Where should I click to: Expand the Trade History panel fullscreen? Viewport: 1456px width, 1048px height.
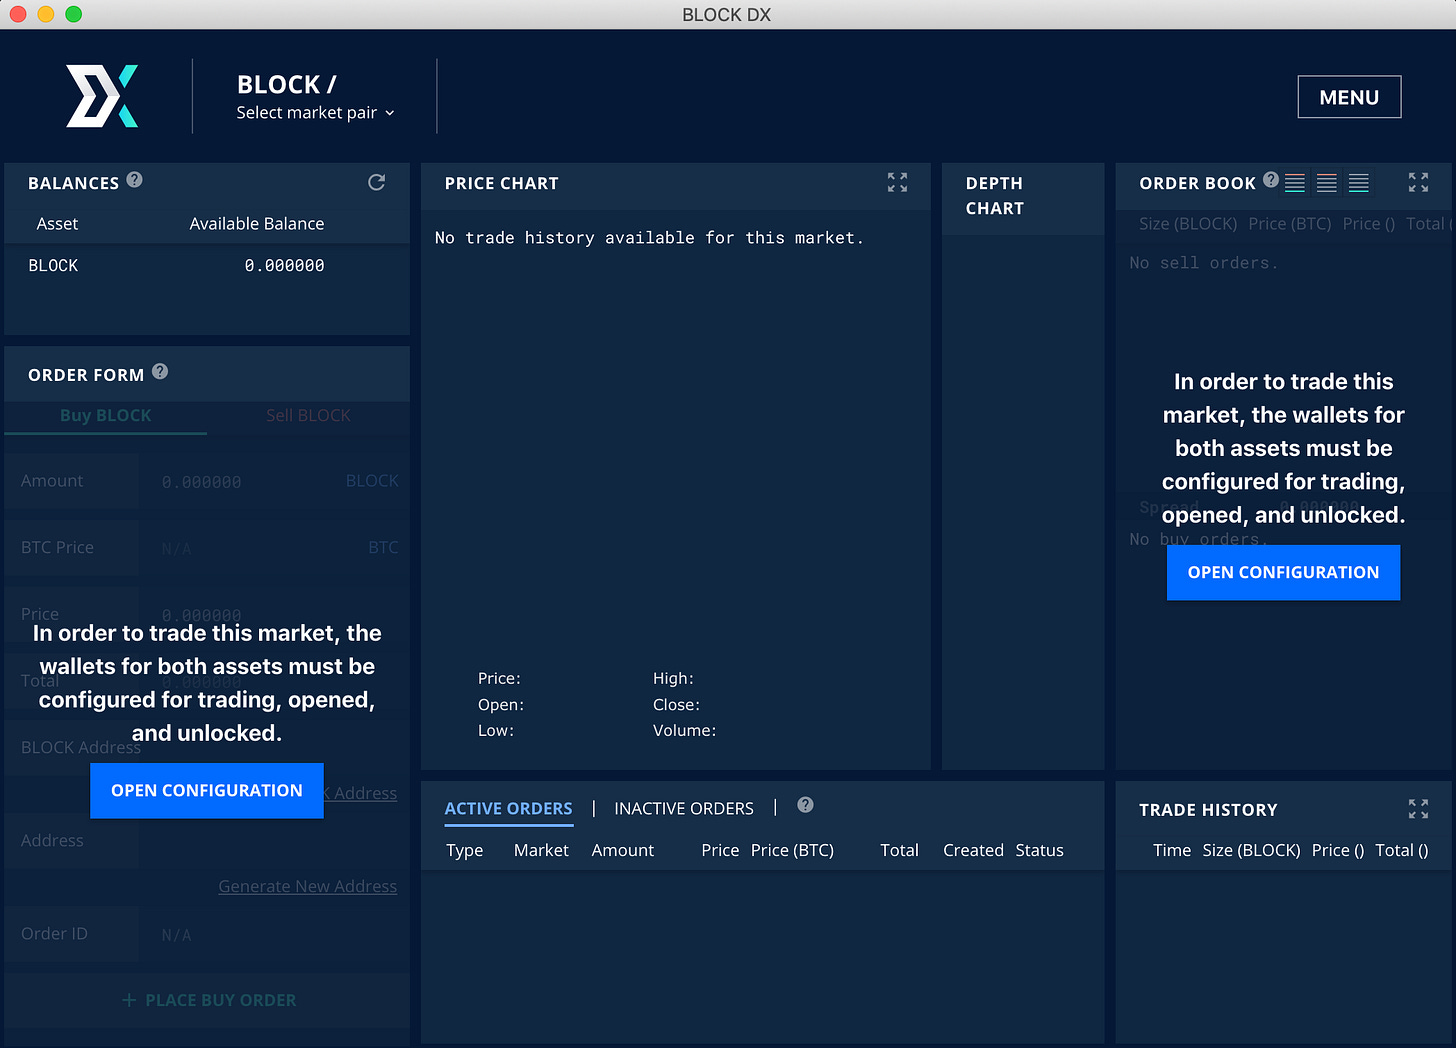tap(1418, 809)
